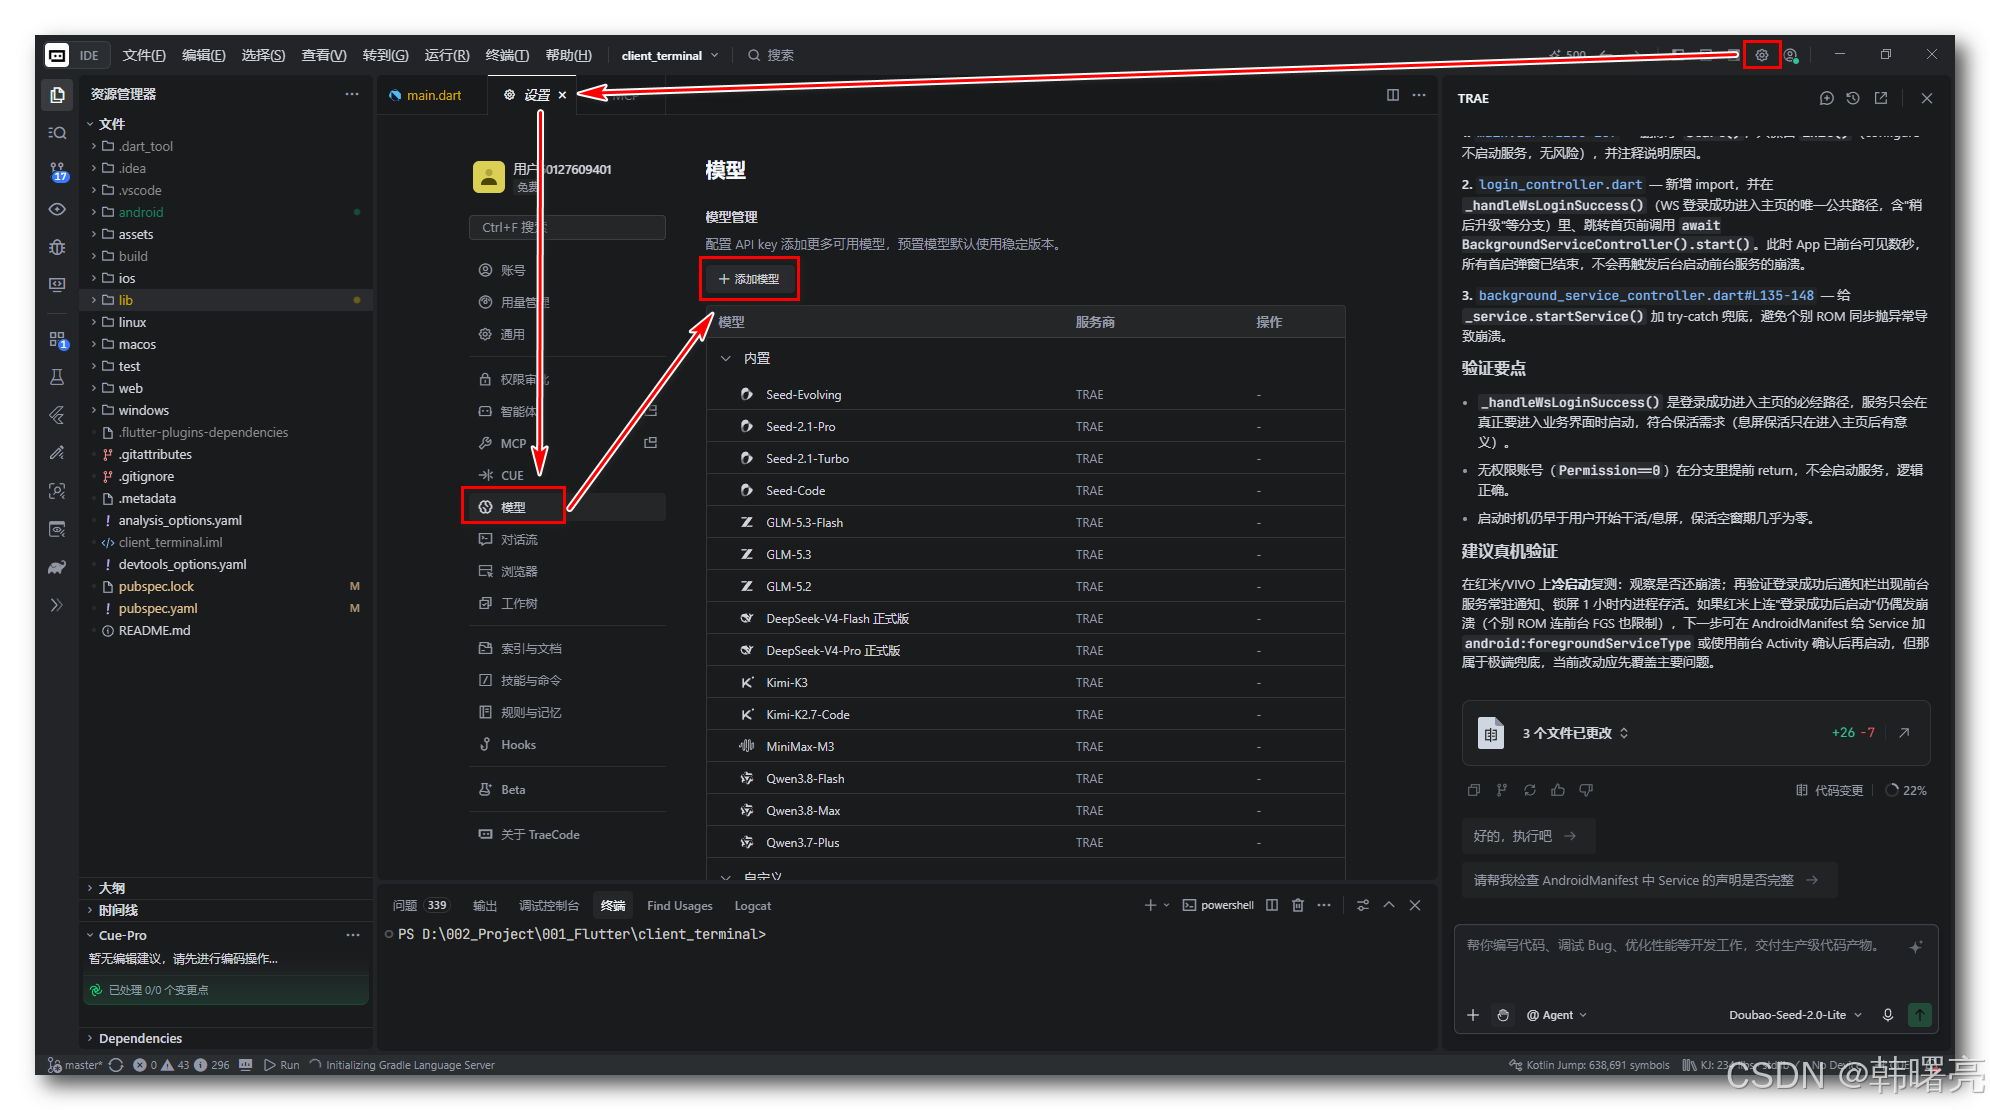Click the split editor icon
Screen dimensions: 1990x1110
coord(1393,95)
